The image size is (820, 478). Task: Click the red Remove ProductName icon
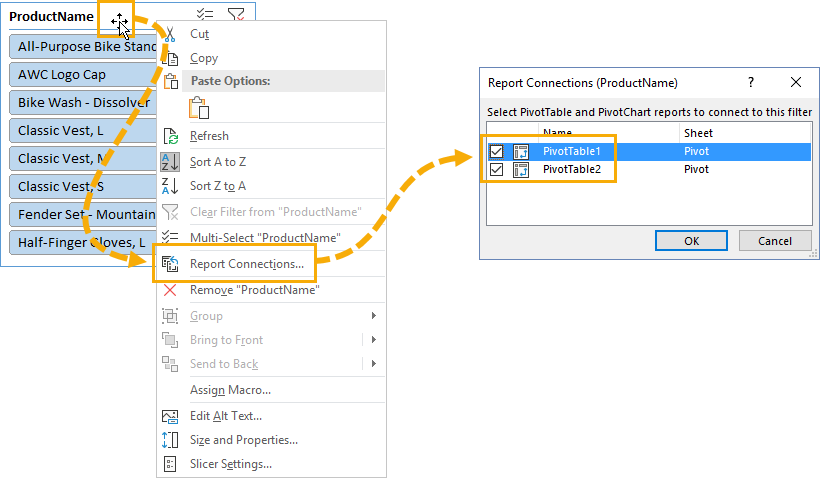(170, 290)
